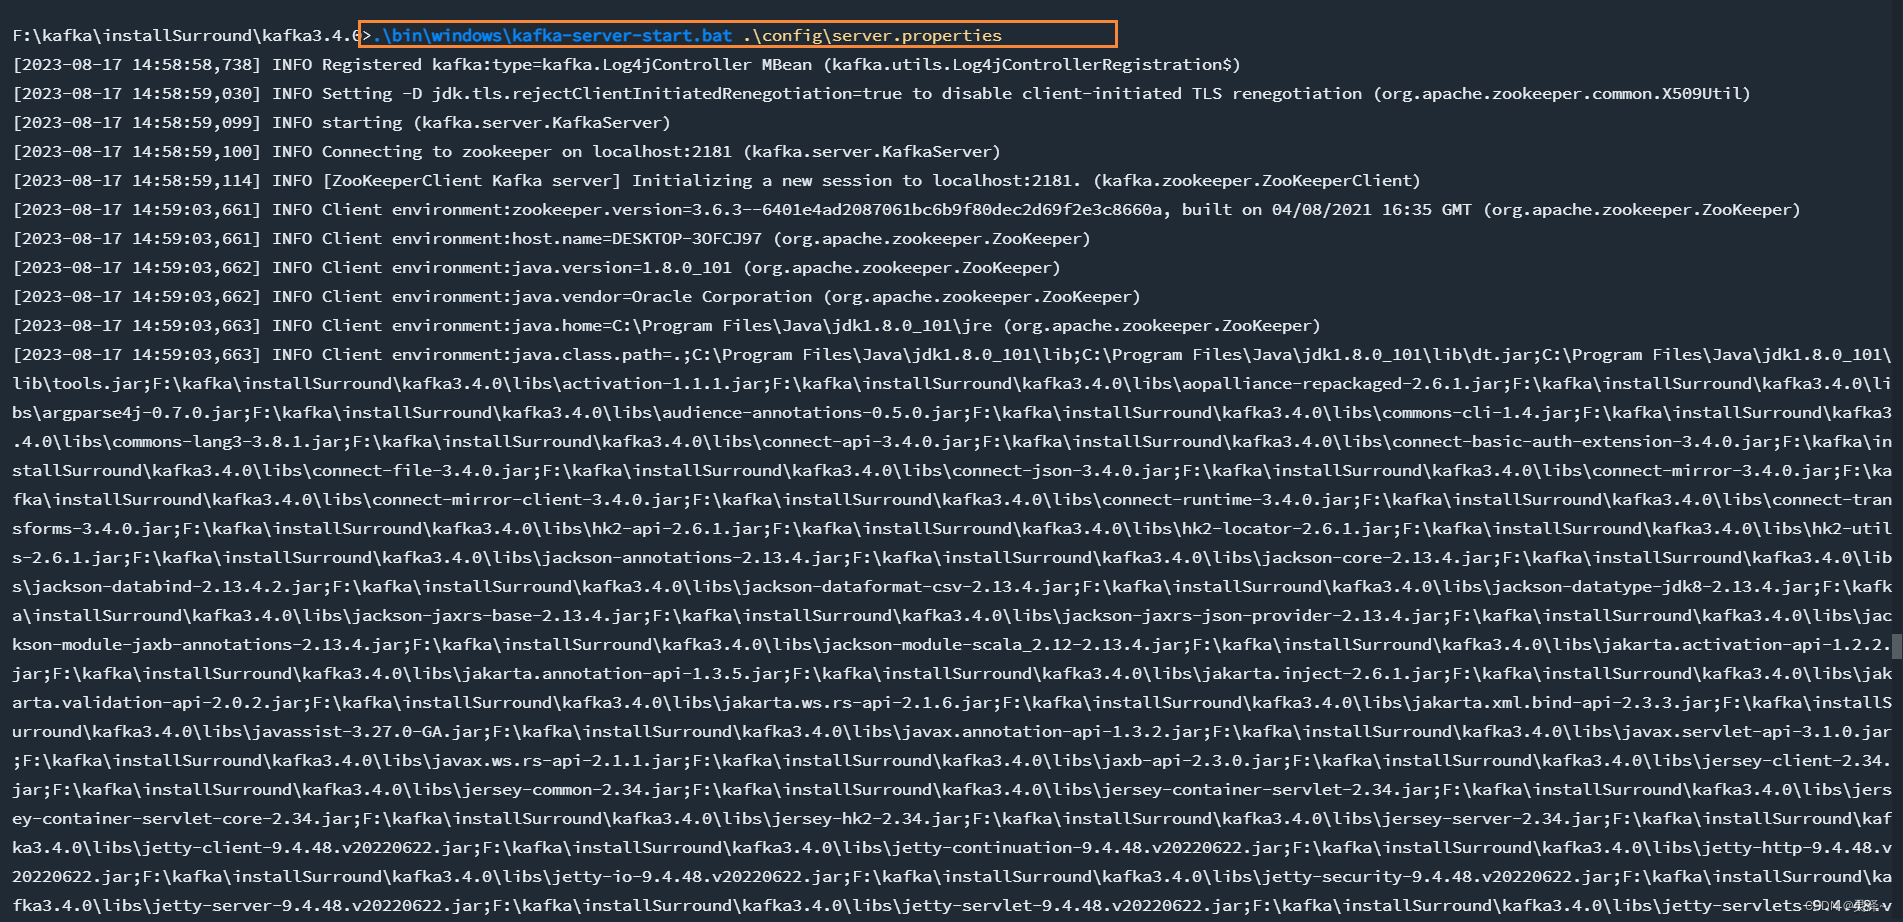Click 'jetty-servlet-9.4.48.v20220622.jar' text
Image resolution: width=1903 pixels, height=922 pixels.
click(1072, 906)
